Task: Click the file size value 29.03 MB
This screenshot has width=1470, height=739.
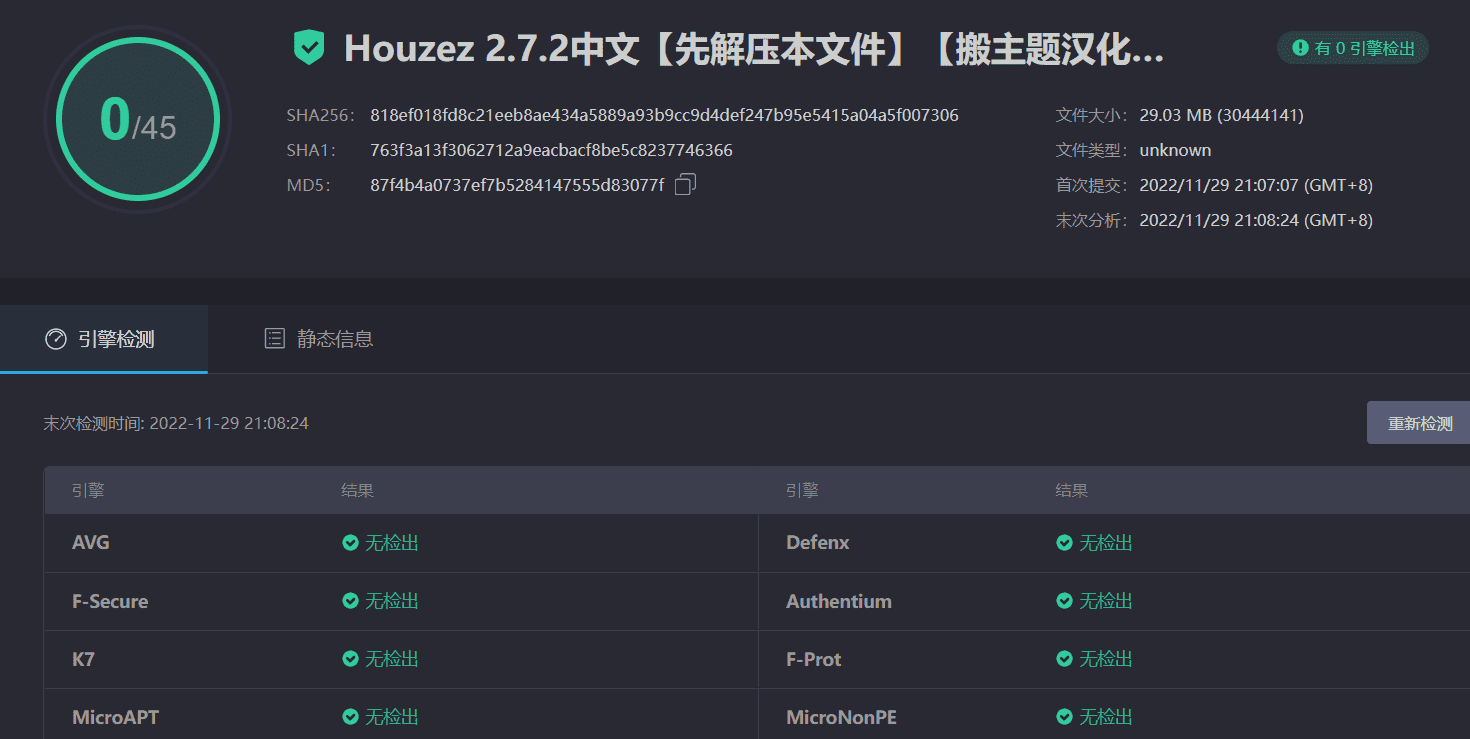Action: [x=1221, y=115]
